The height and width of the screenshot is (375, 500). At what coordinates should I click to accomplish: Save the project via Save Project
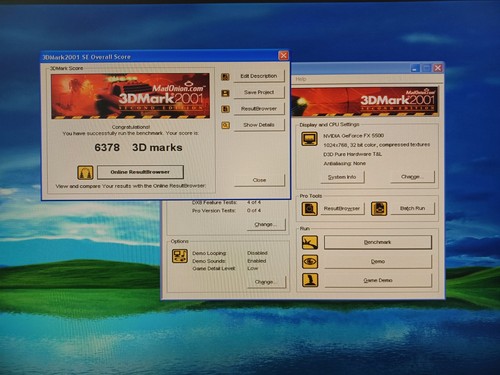click(259, 92)
